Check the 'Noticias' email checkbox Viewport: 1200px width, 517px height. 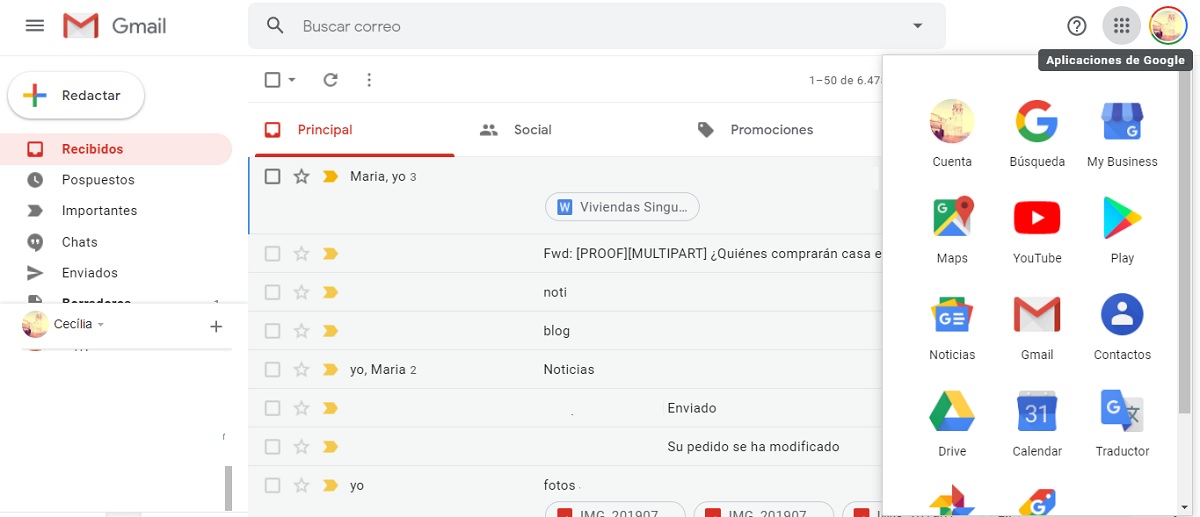272,370
